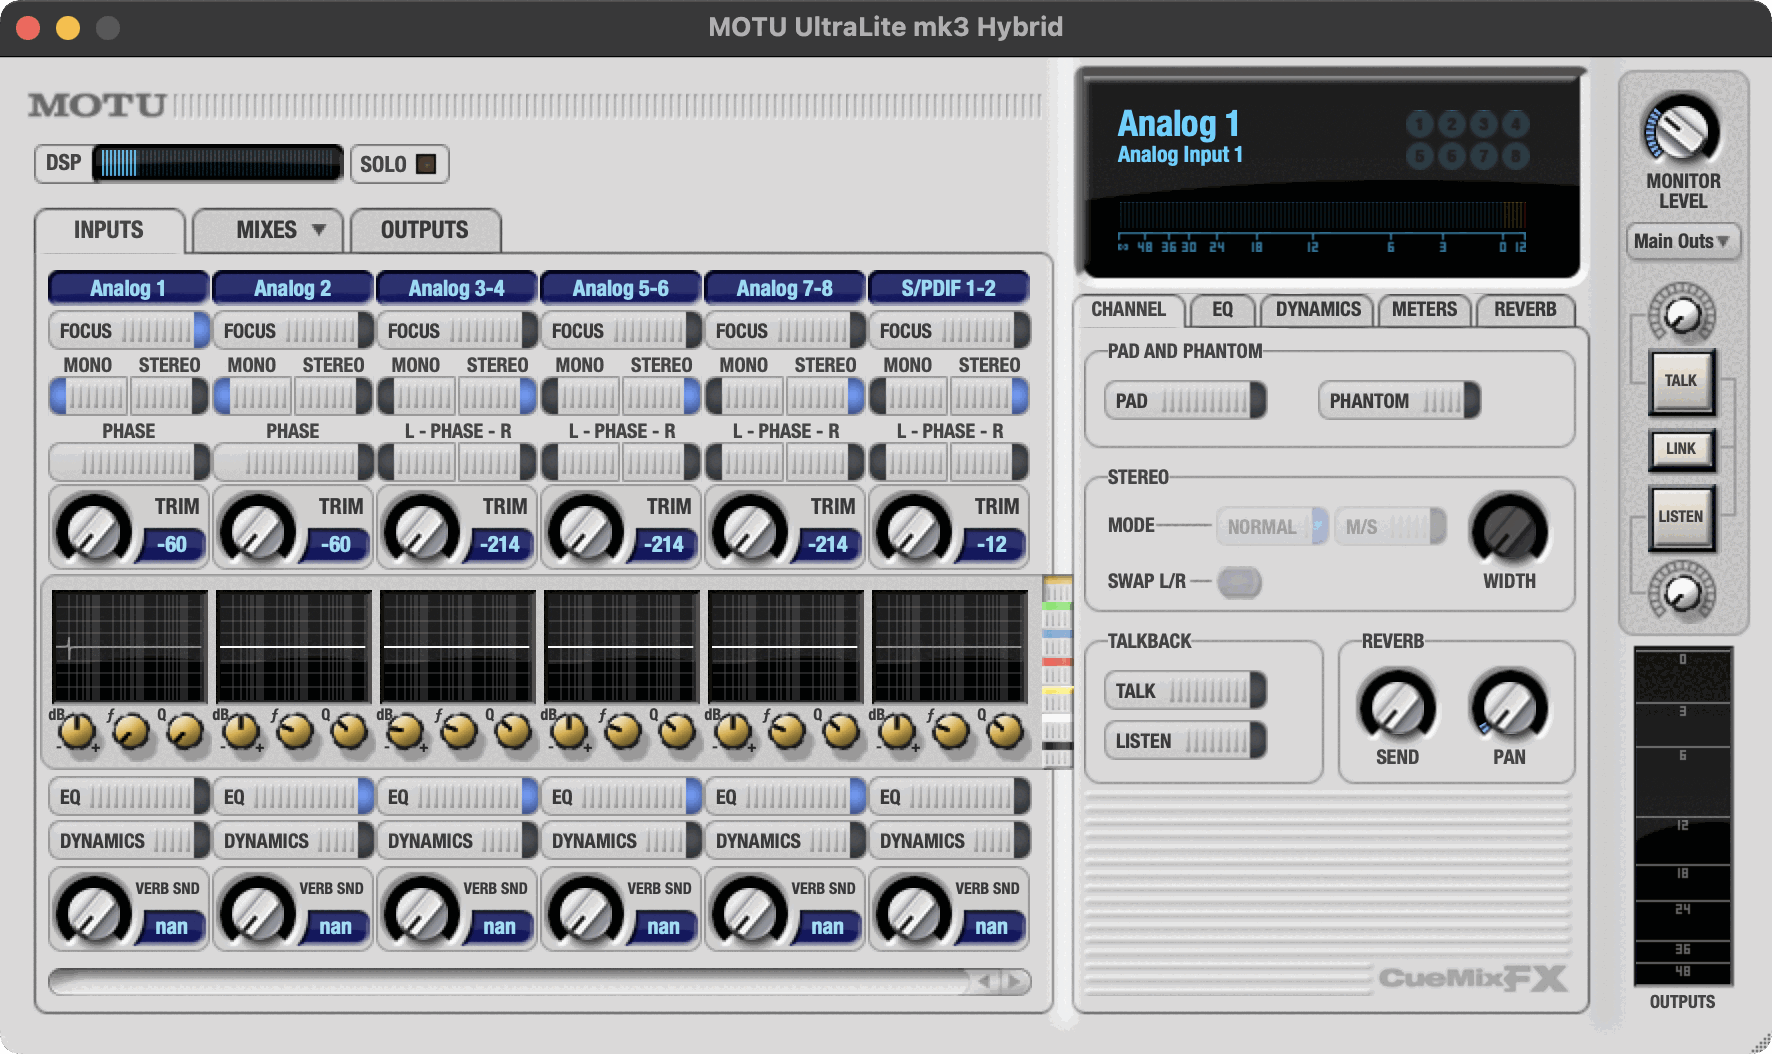
Task: Click the DSP meter display
Action: click(218, 163)
